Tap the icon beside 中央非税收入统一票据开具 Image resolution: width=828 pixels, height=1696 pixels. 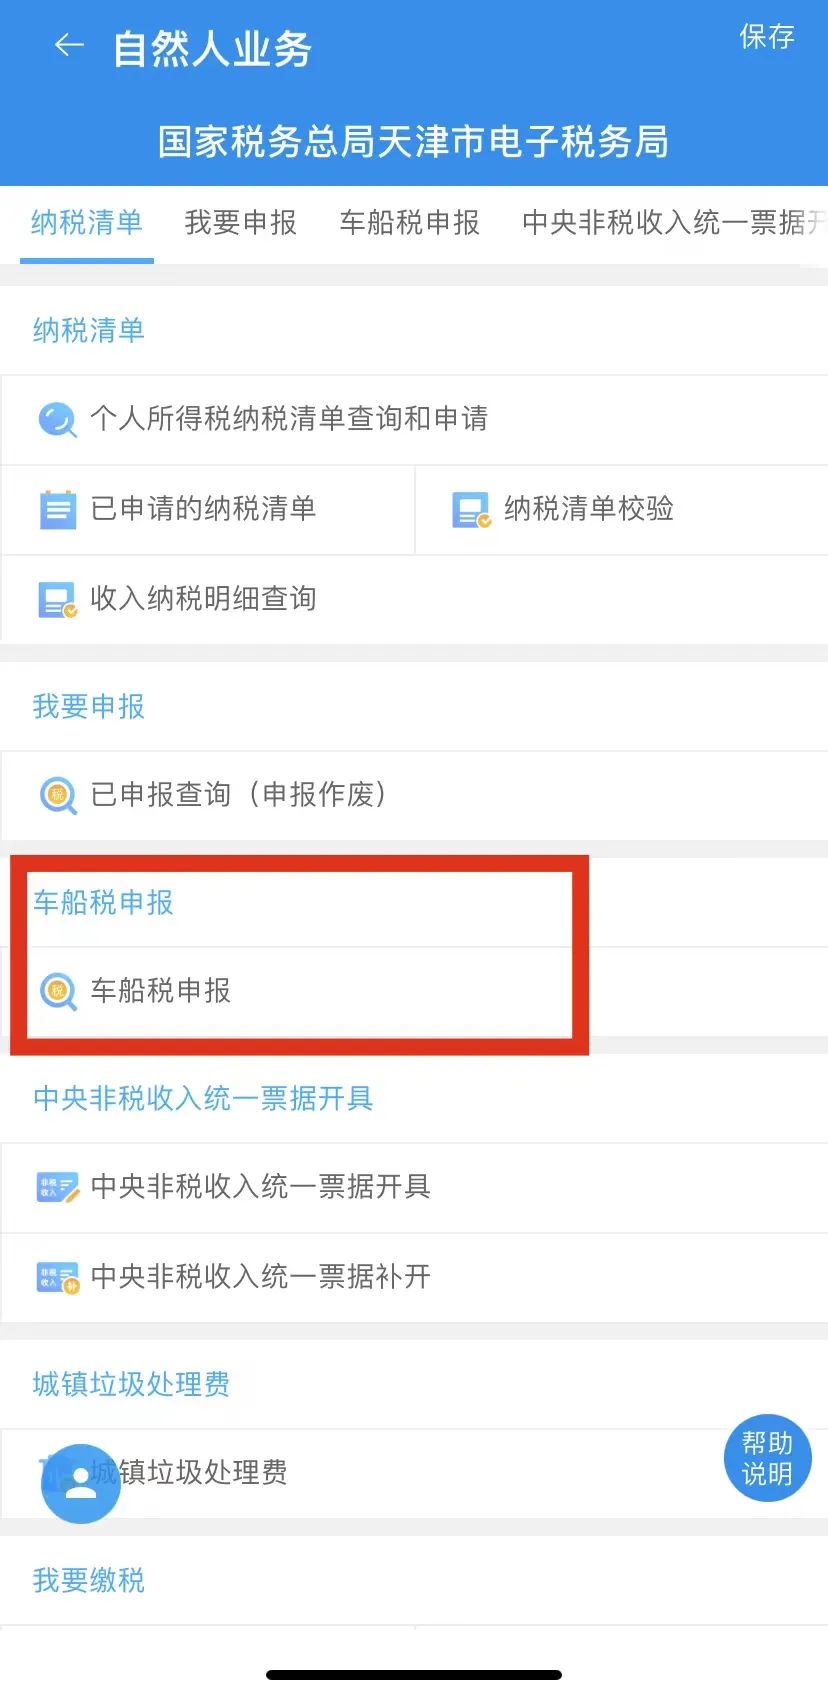pyautogui.click(x=57, y=1187)
